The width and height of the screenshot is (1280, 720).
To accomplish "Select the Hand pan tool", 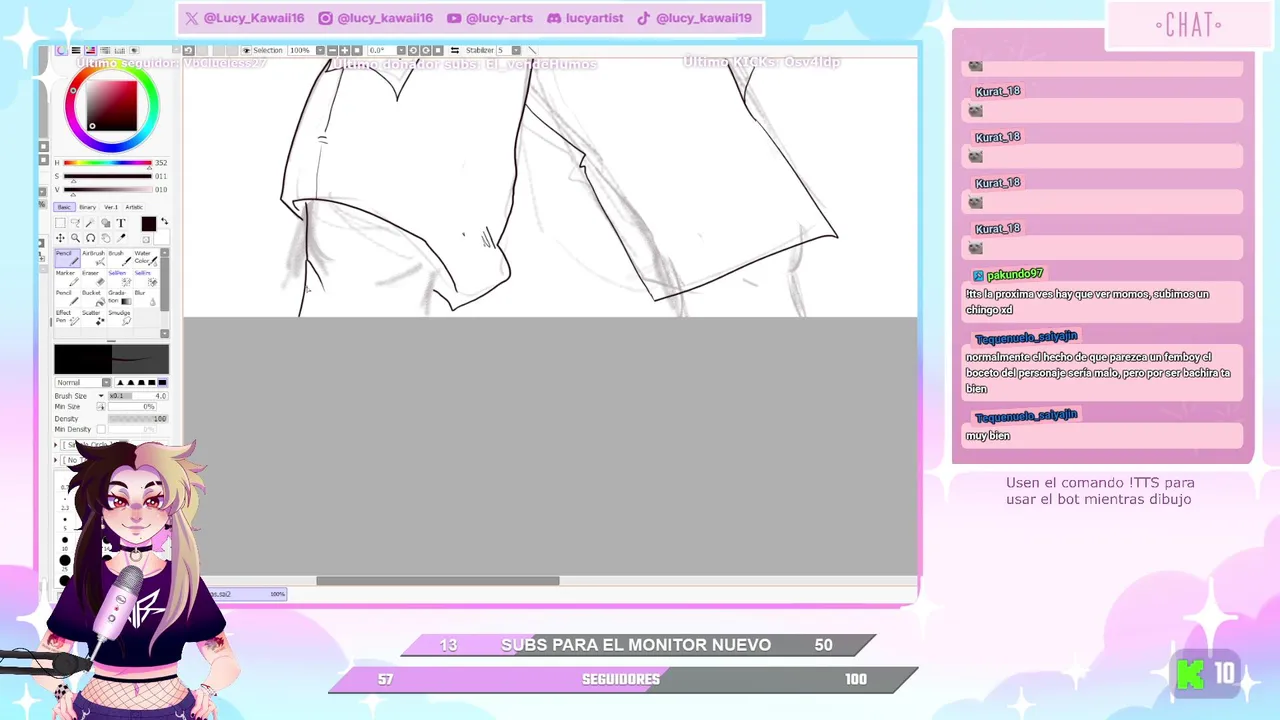I will click(105, 238).
